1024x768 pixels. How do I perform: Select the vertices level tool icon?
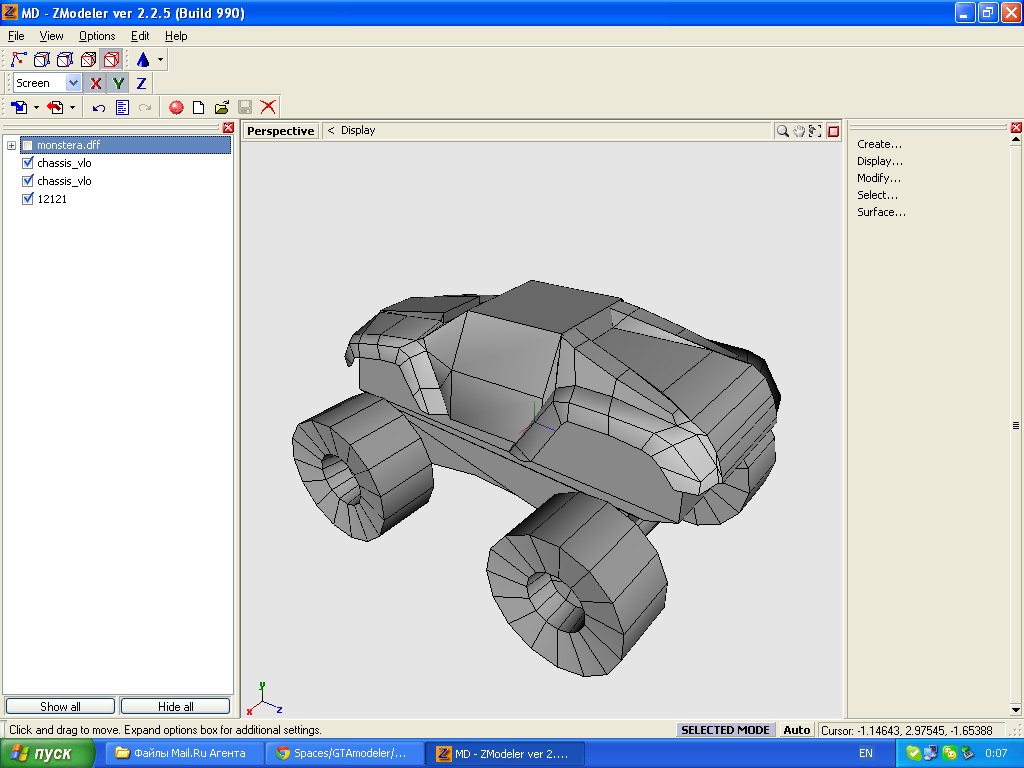(x=19, y=60)
